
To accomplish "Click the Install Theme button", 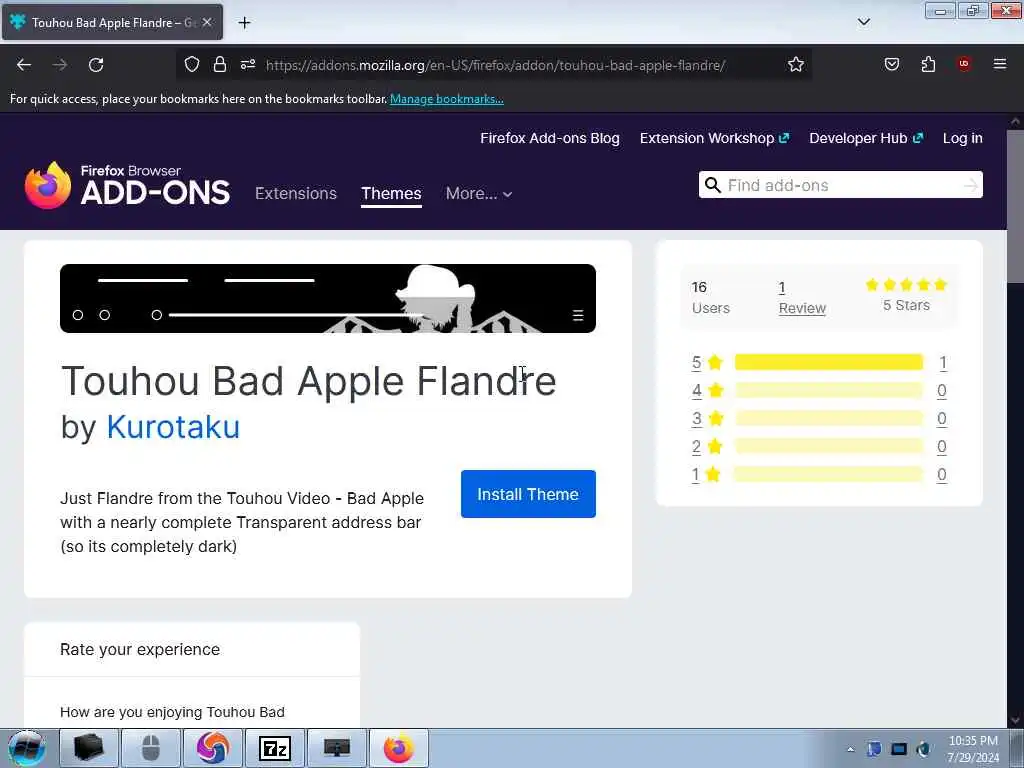I will click(528, 494).
